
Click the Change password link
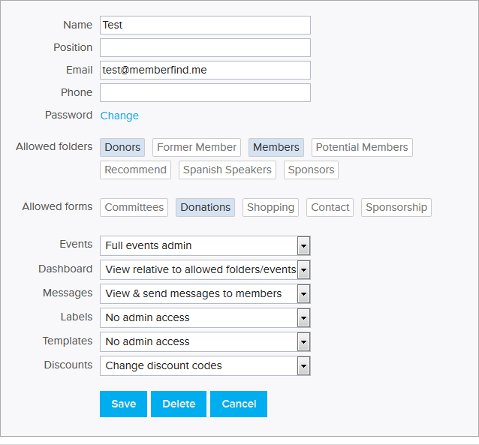(x=119, y=116)
